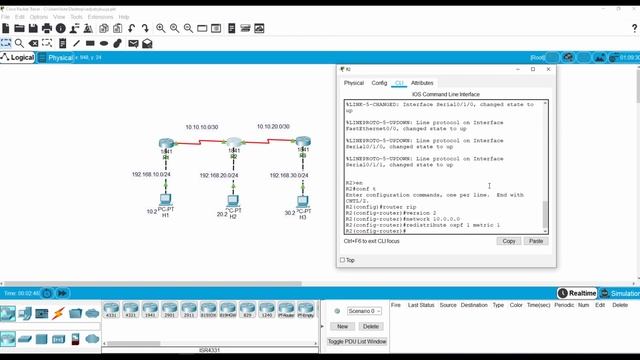Screen dimensions: 640x360
Task: Activate the Select tool
Action: coord(6,43)
